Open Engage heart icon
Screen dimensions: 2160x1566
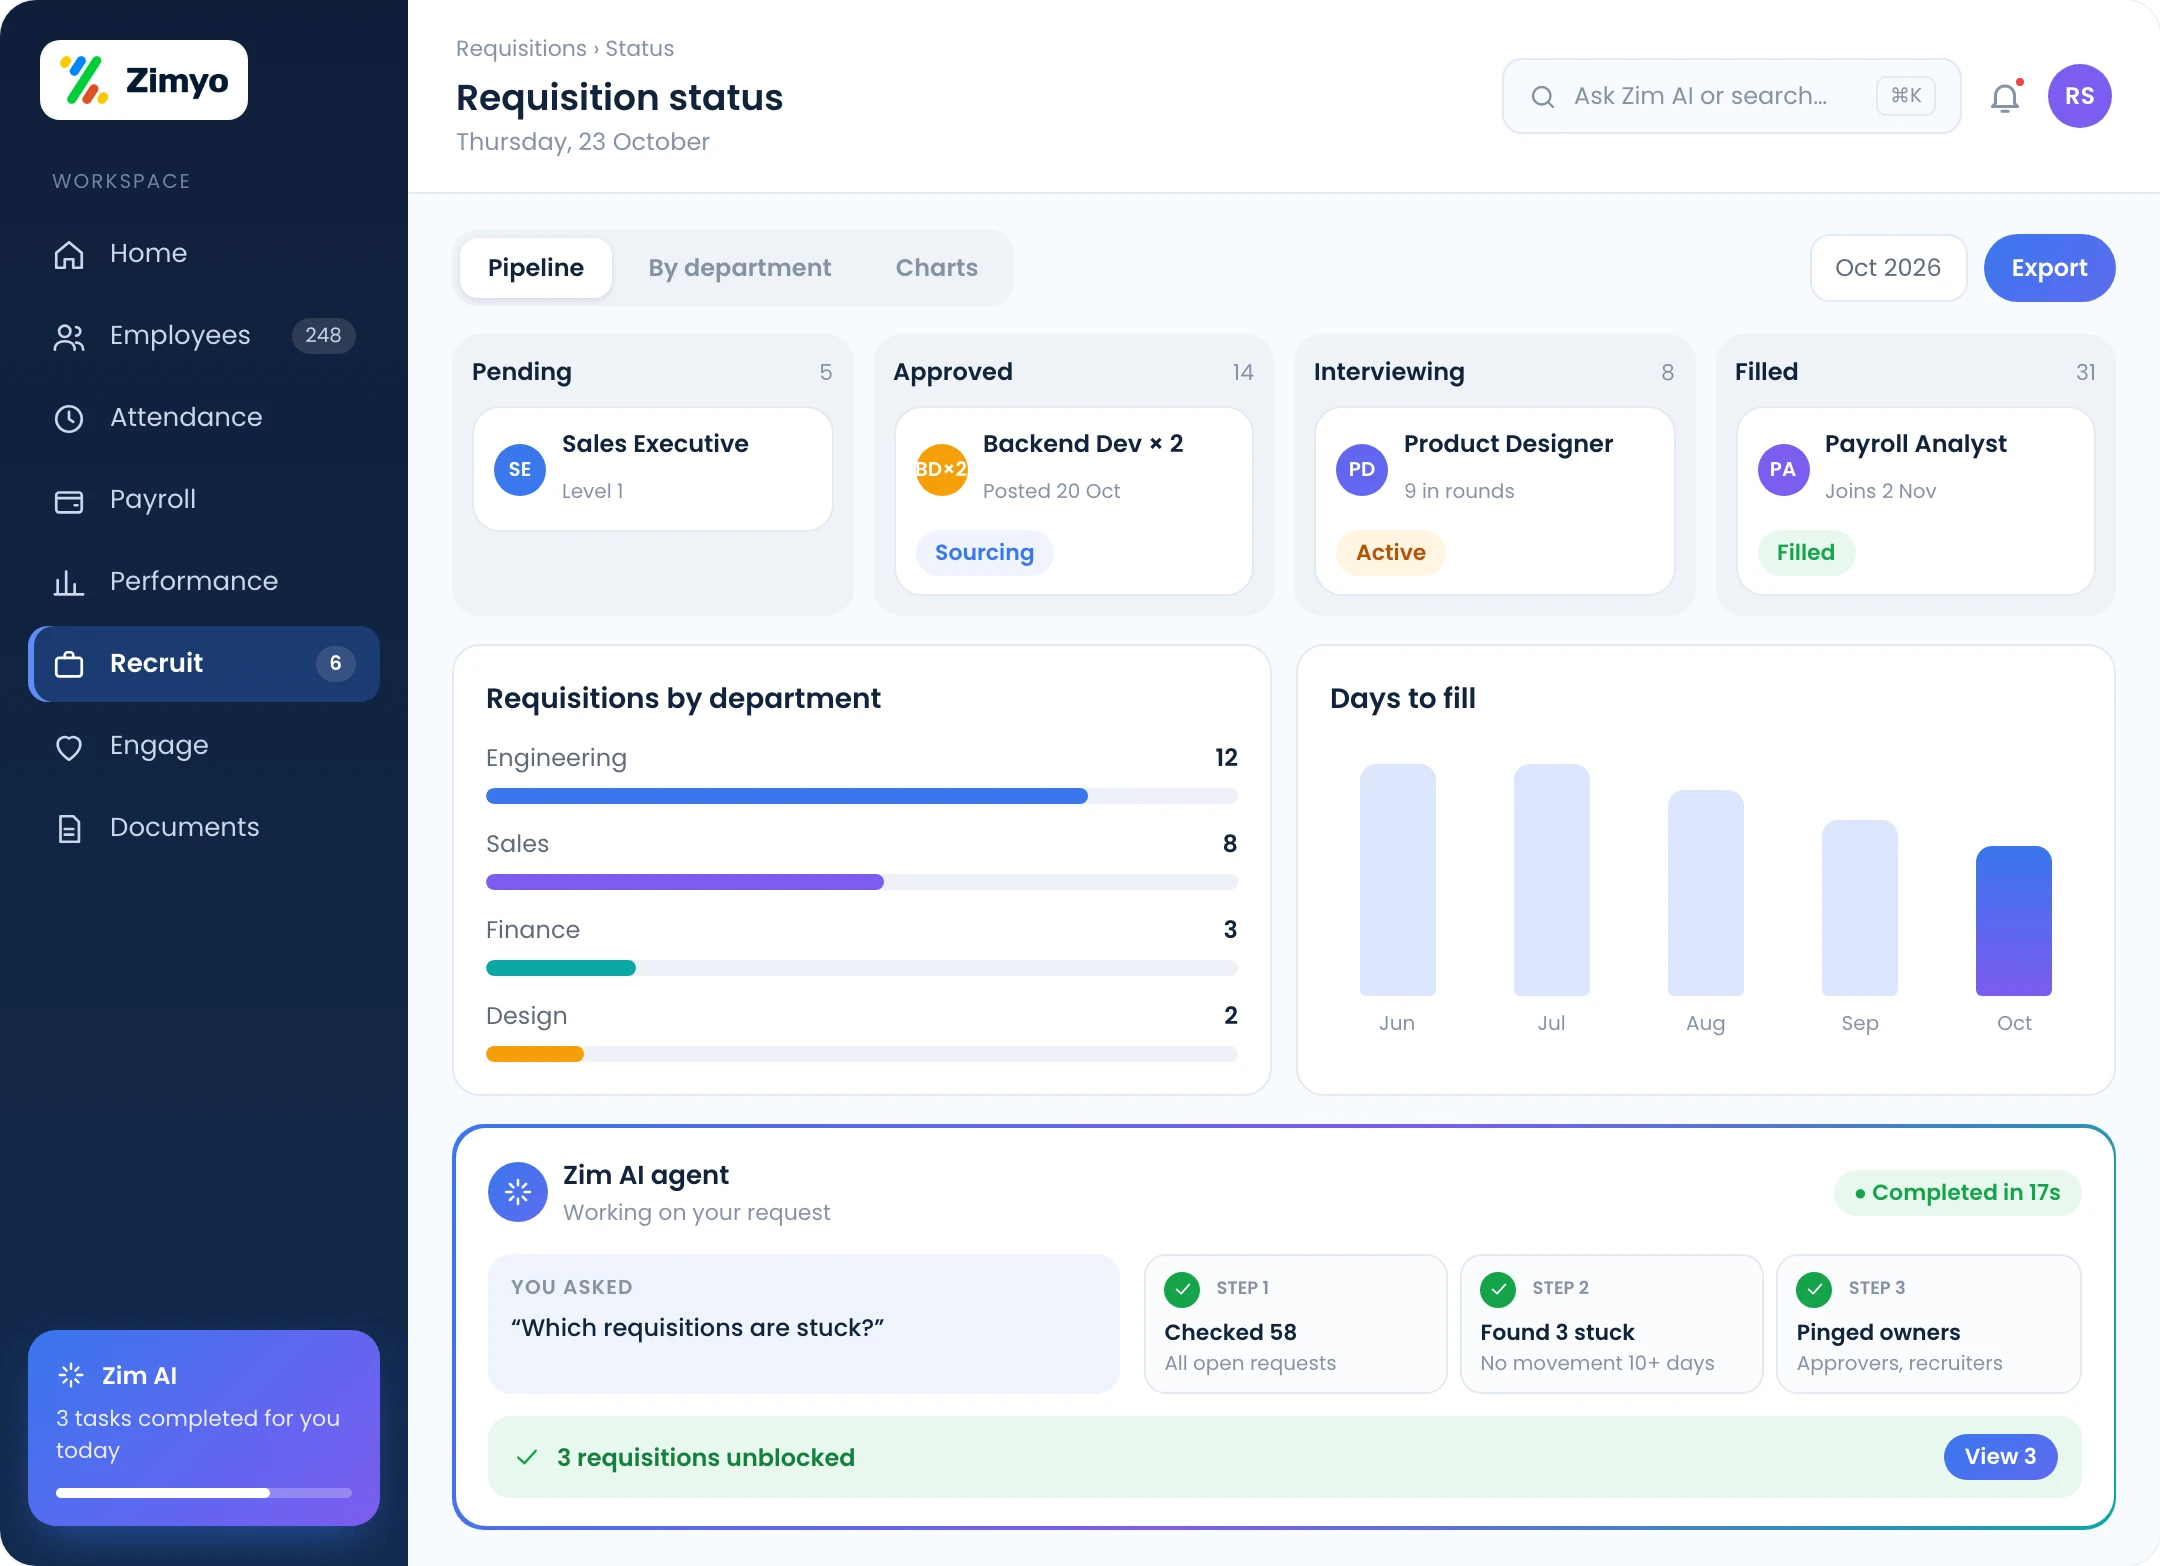(x=69, y=747)
